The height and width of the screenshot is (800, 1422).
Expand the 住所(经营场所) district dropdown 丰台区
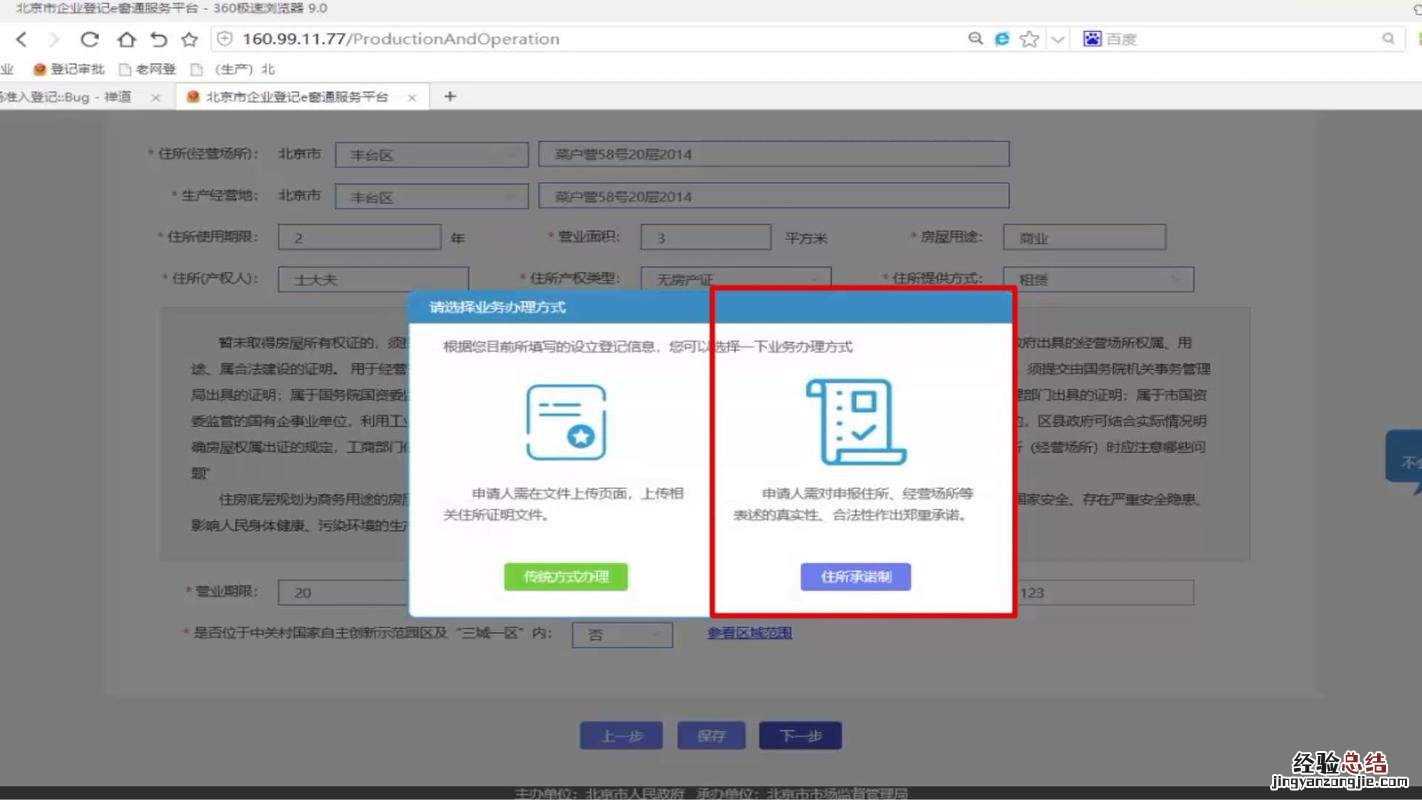431,155
